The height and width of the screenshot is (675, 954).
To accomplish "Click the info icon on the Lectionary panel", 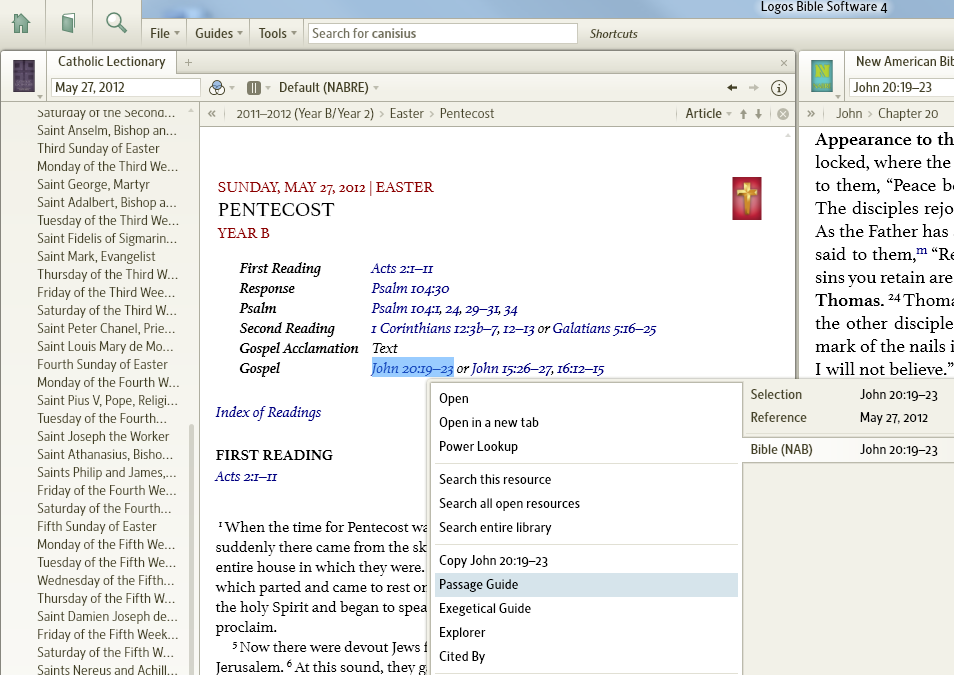I will 778,88.
